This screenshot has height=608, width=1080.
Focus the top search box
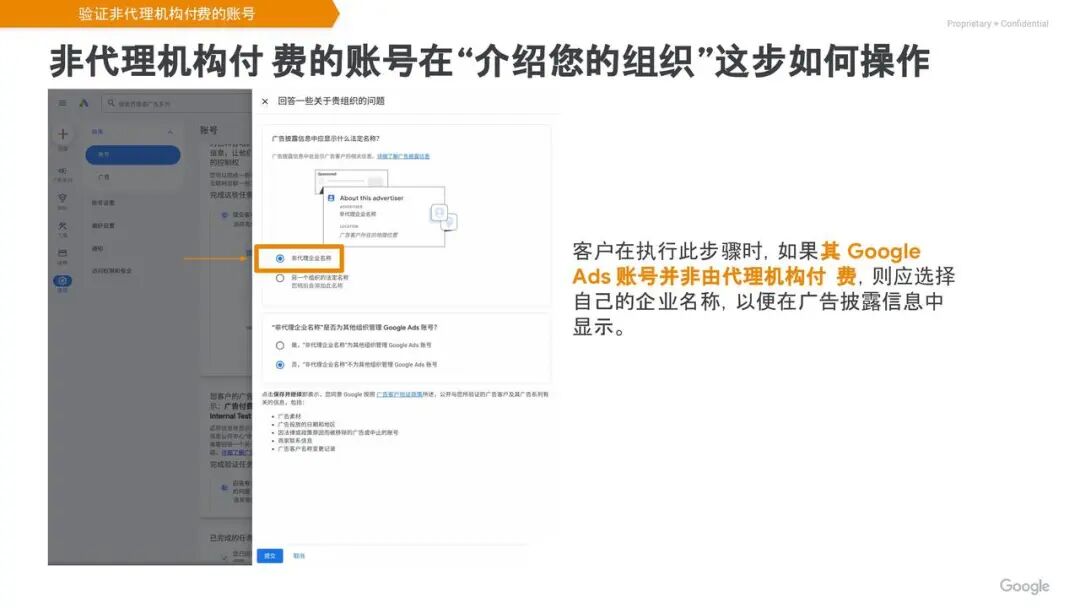176,103
